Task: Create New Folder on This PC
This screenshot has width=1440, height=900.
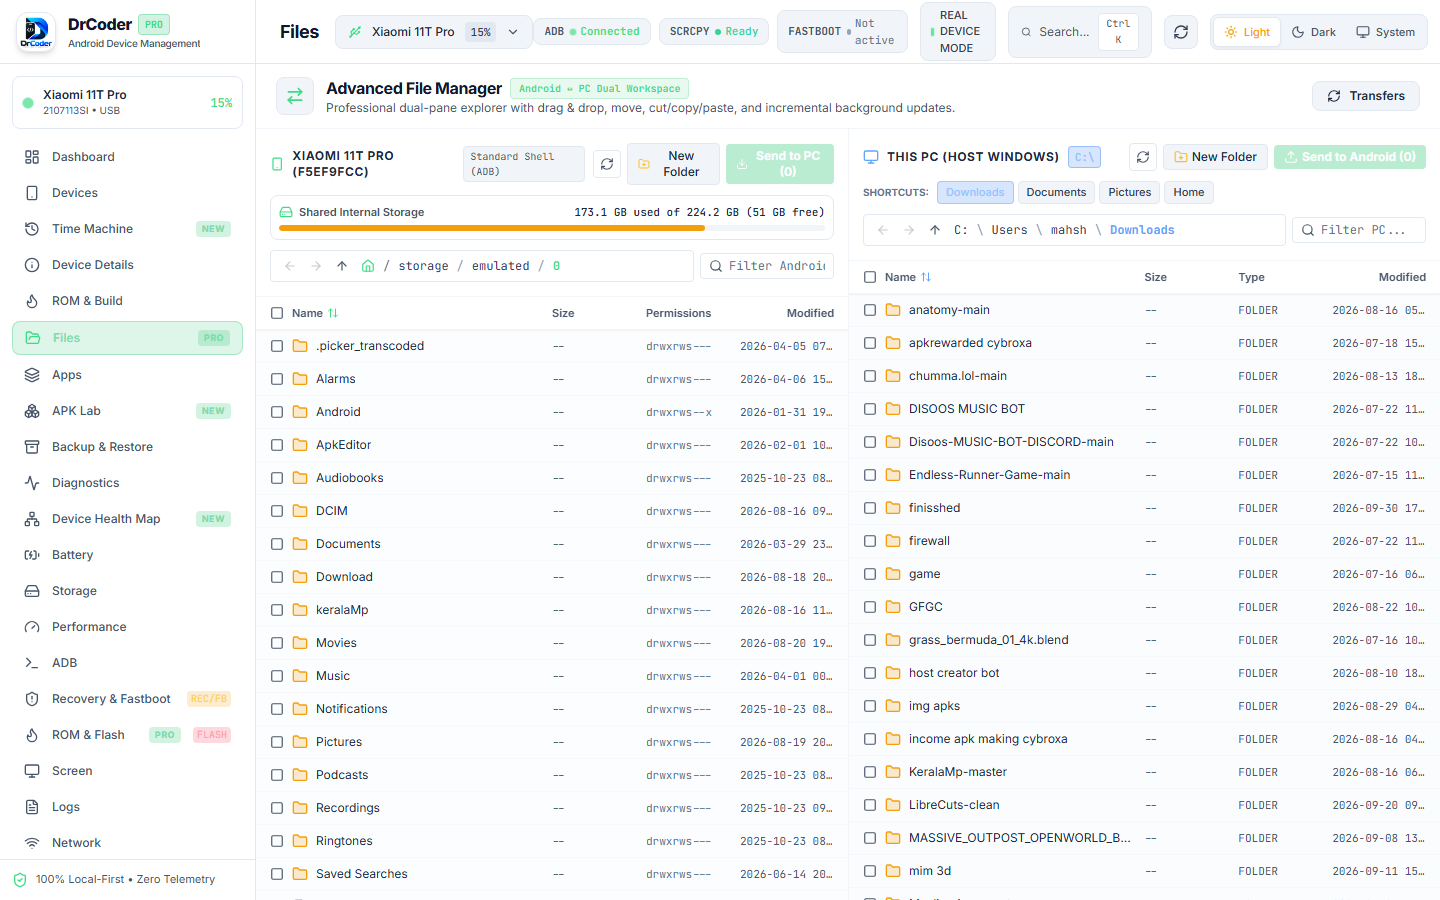Action: [x=1215, y=157]
